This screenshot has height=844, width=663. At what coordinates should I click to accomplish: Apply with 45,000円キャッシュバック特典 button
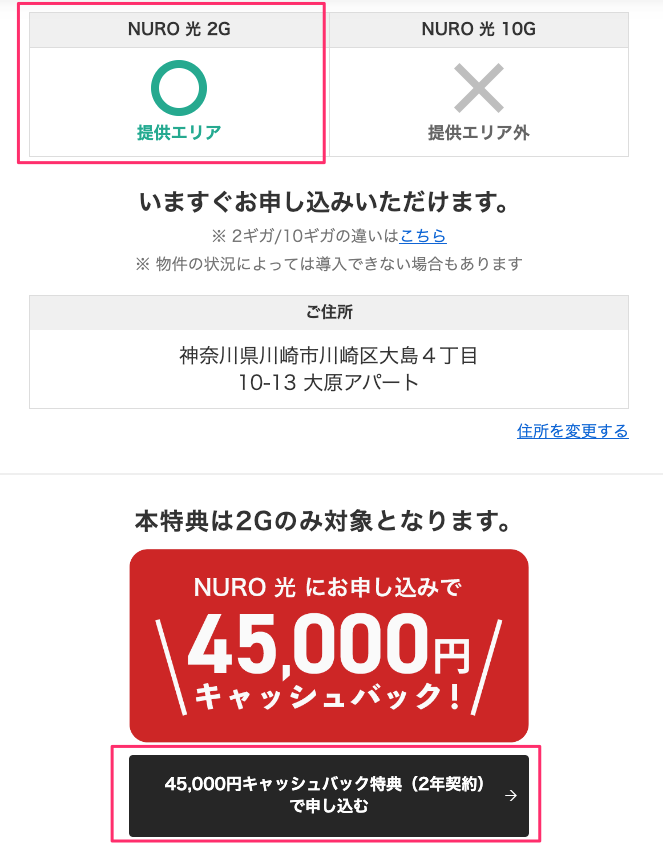[x=329, y=795]
